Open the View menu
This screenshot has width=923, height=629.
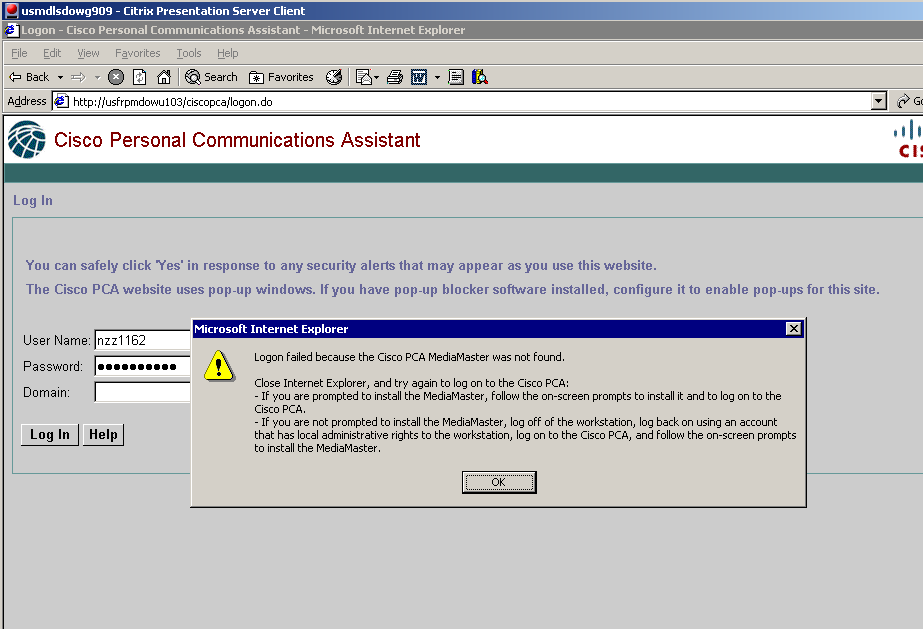88,54
